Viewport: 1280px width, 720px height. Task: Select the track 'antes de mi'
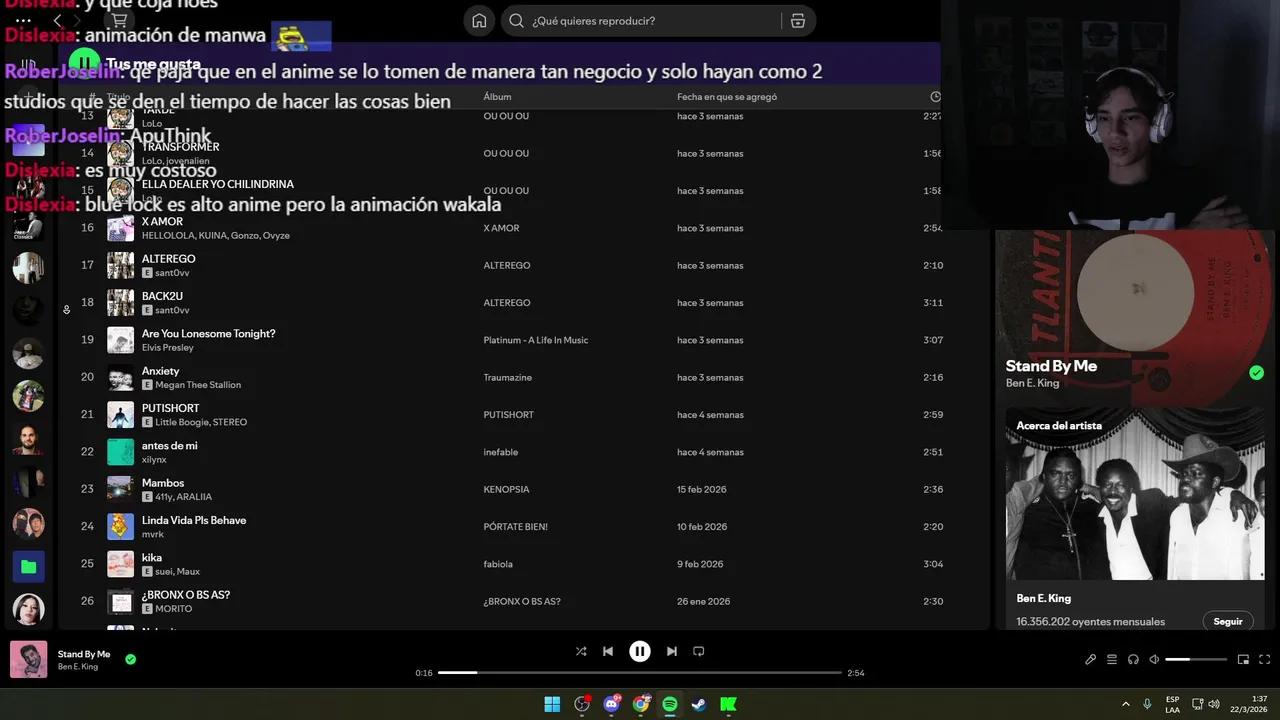[169, 446]
